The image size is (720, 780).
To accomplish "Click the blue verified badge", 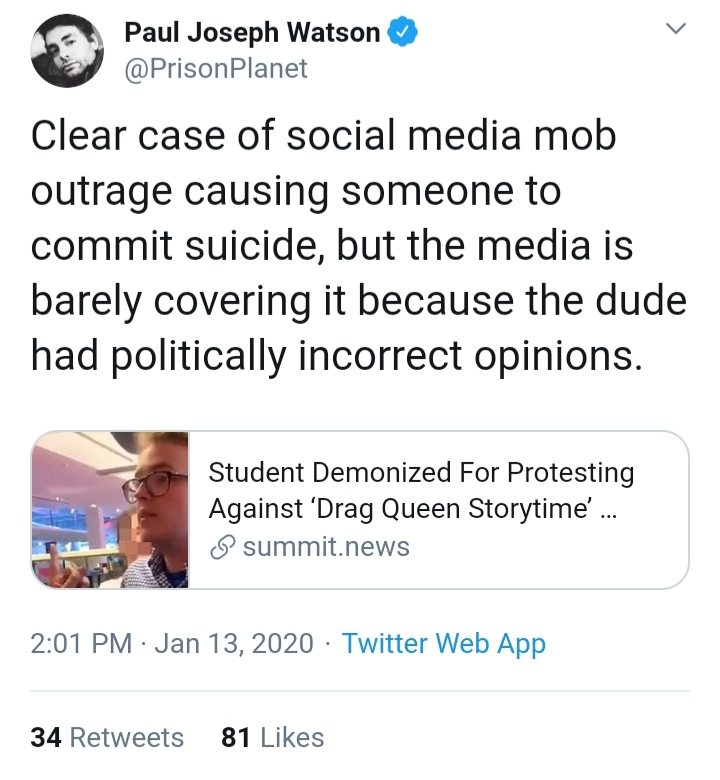I will tap(403, 31).
